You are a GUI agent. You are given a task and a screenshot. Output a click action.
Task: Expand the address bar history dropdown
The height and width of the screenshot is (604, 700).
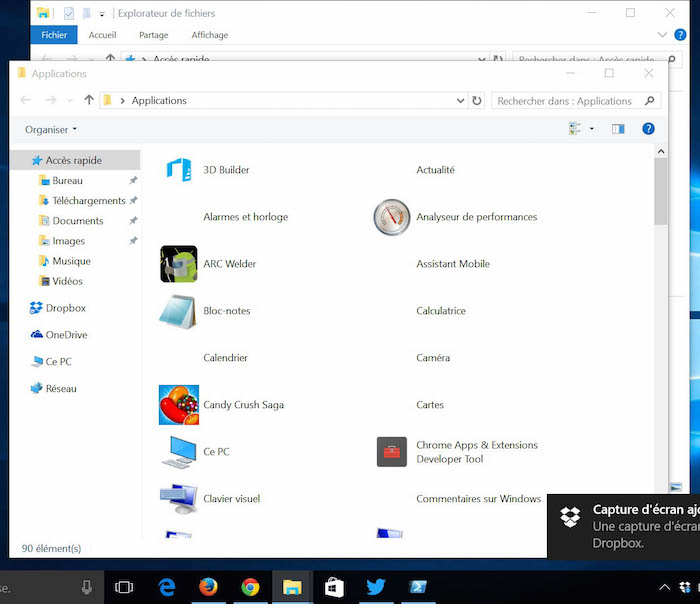[x=460, y=101]
